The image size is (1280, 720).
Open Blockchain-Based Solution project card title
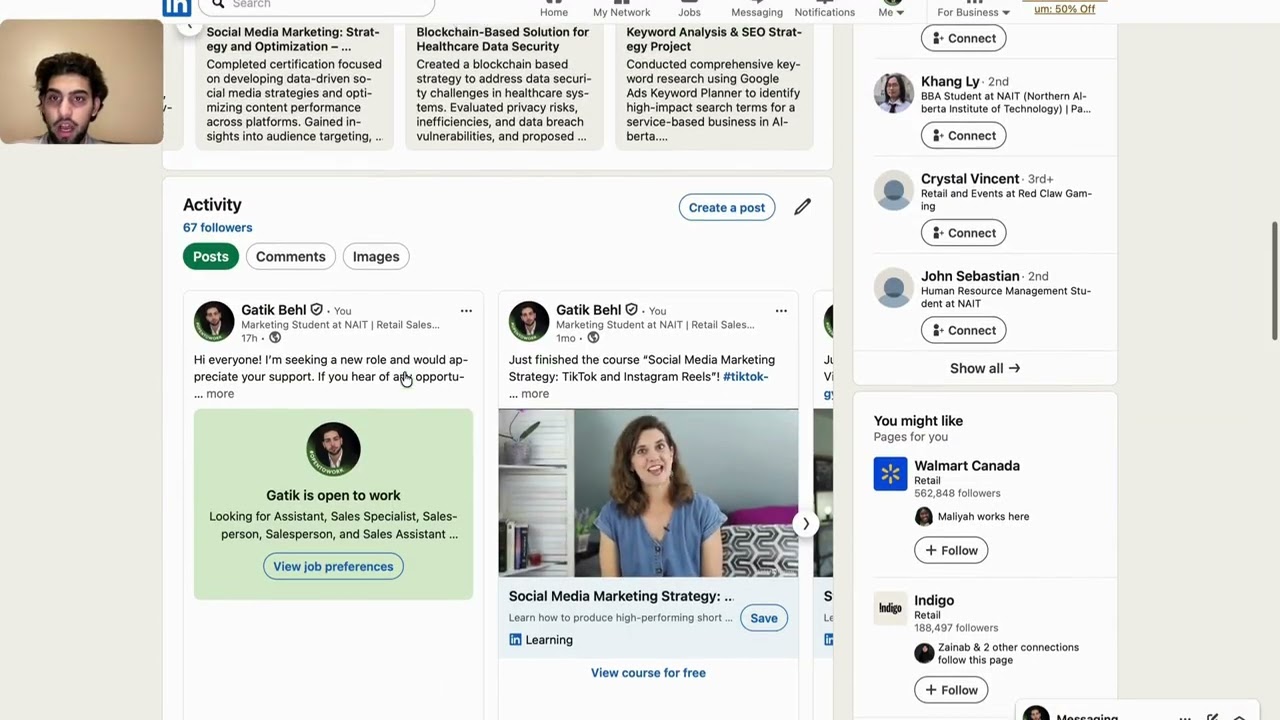click(x=503, y=39)
